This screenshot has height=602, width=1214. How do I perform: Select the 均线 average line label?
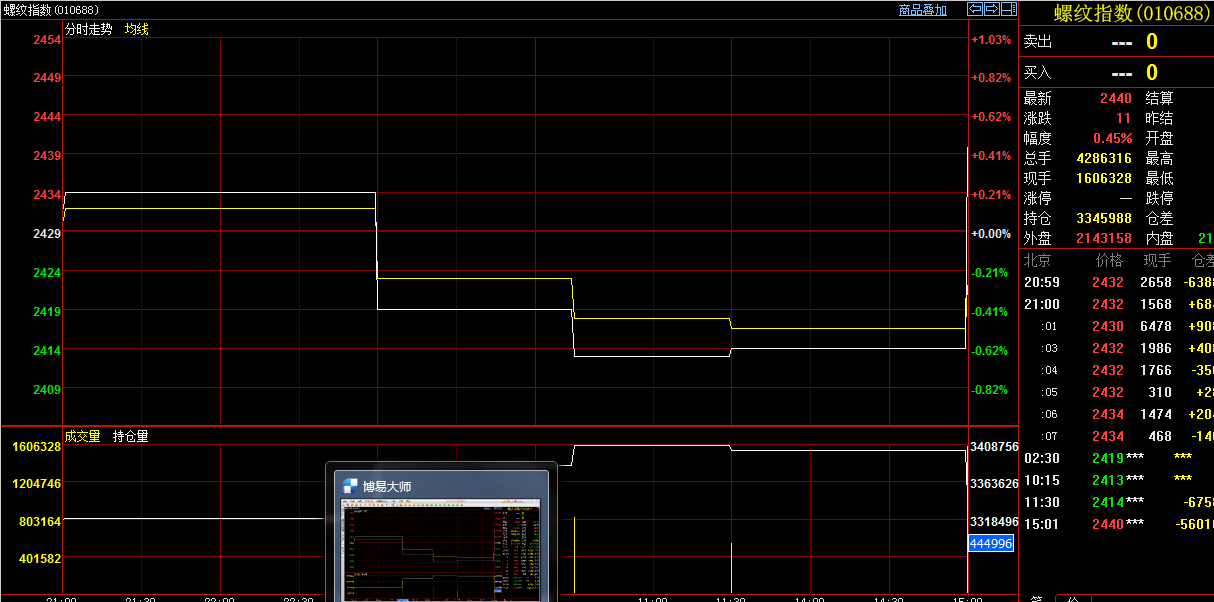(x=136, y=29)
